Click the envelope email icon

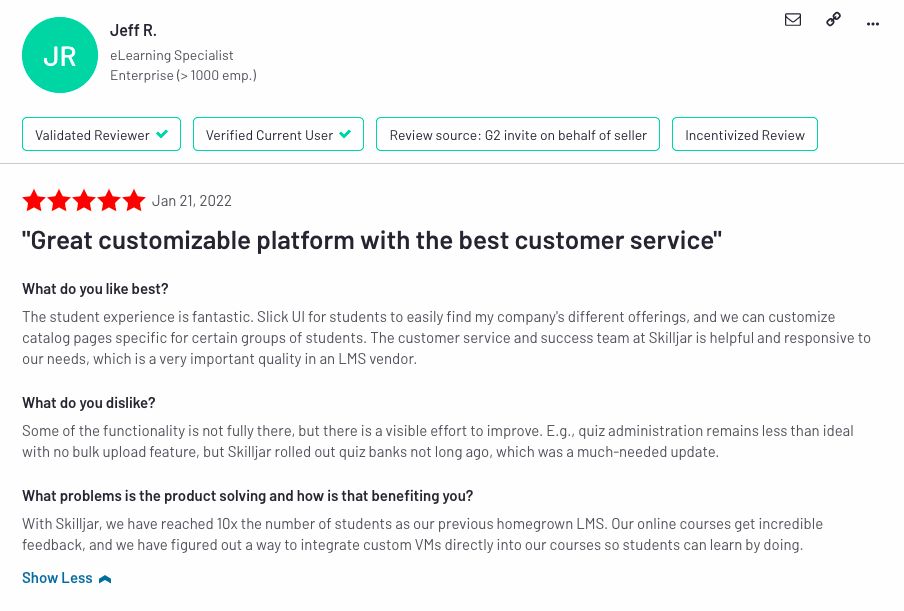(793, 20)
